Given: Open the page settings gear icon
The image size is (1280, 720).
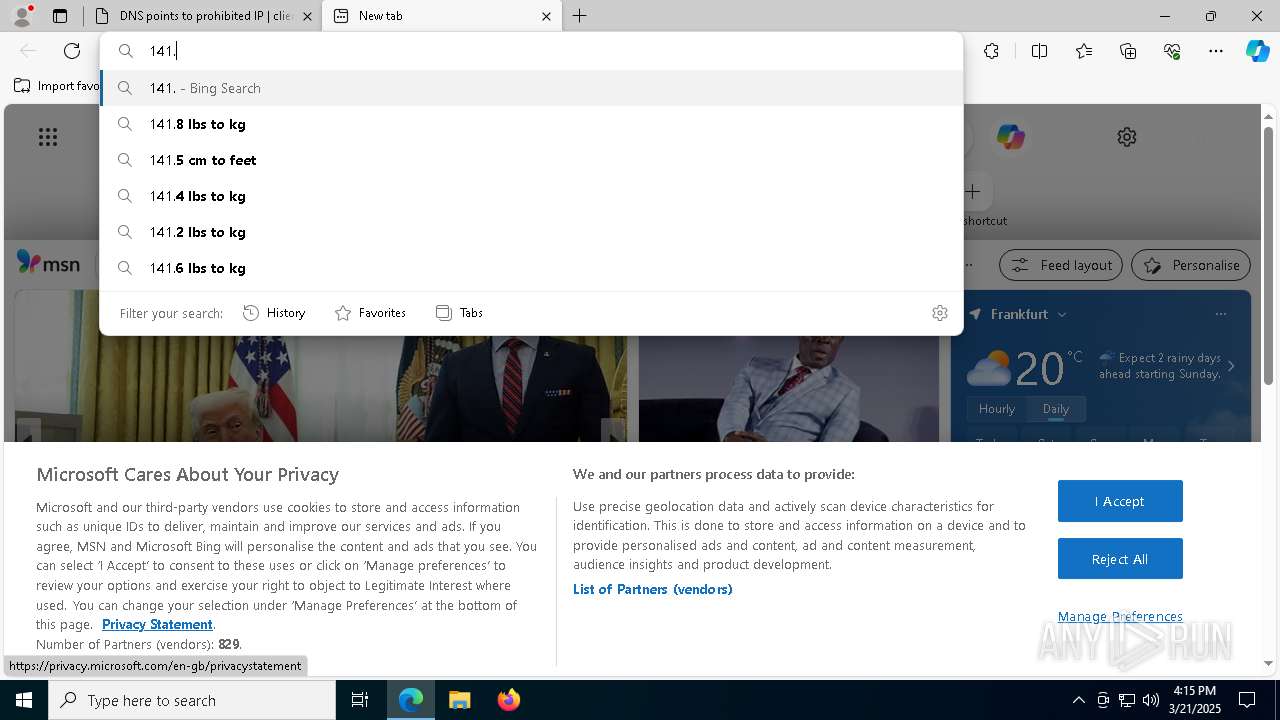Looking at the screenshot, I should click(x=1127, y=137).
